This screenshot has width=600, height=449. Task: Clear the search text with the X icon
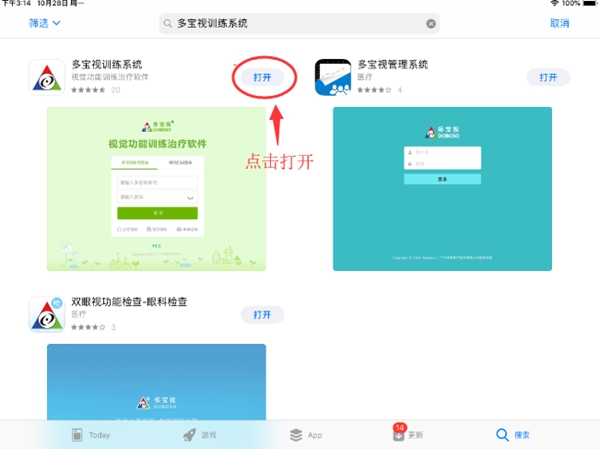pos(431,24)
